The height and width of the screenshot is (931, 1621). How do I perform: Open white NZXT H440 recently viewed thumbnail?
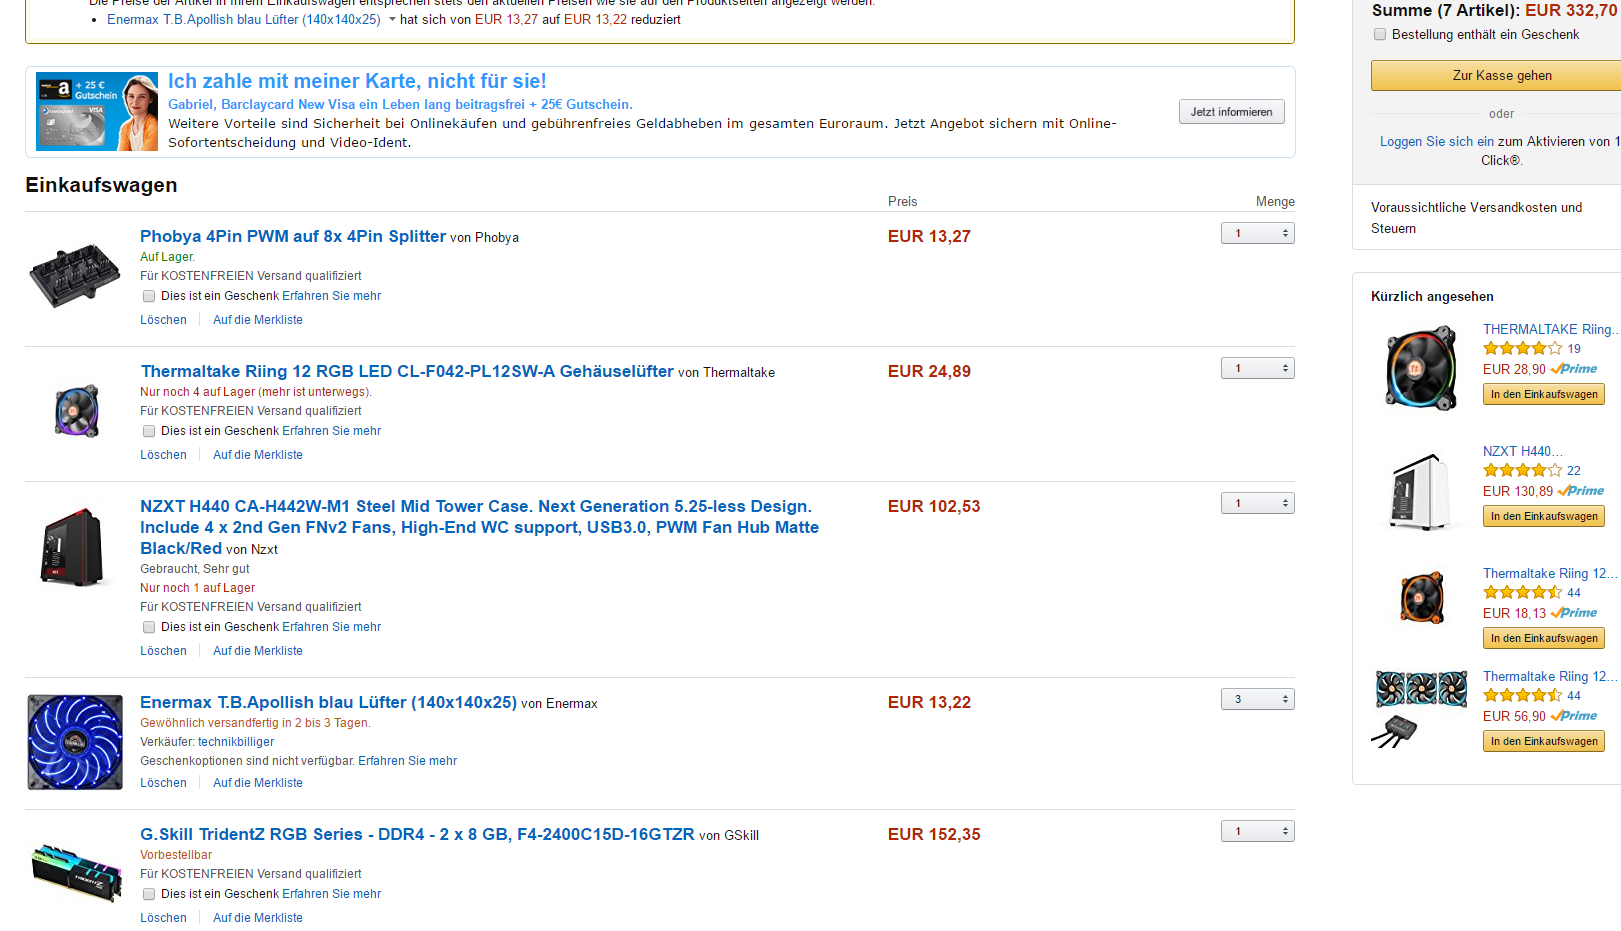pyautogui.click(x=1420, y=491)
